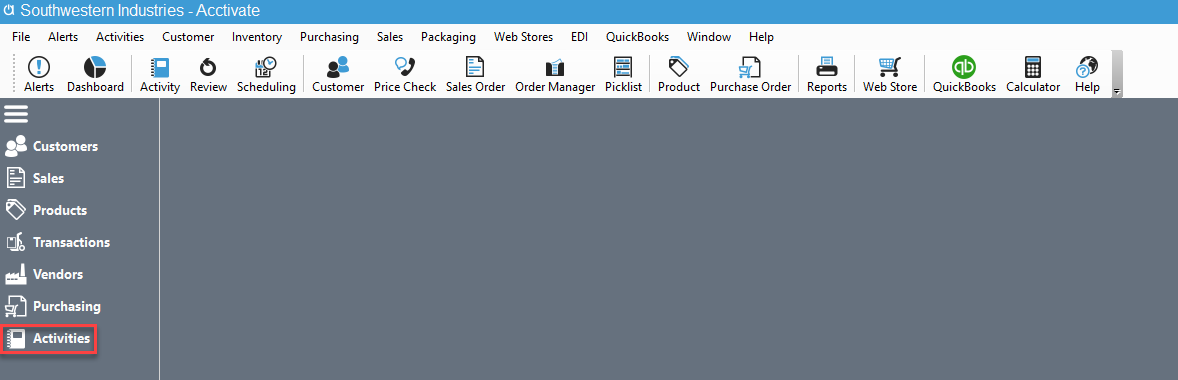Toggle the hamburger sidebar menu
The width and height of the screenshot is (1178, 380).
click(17, 114)
